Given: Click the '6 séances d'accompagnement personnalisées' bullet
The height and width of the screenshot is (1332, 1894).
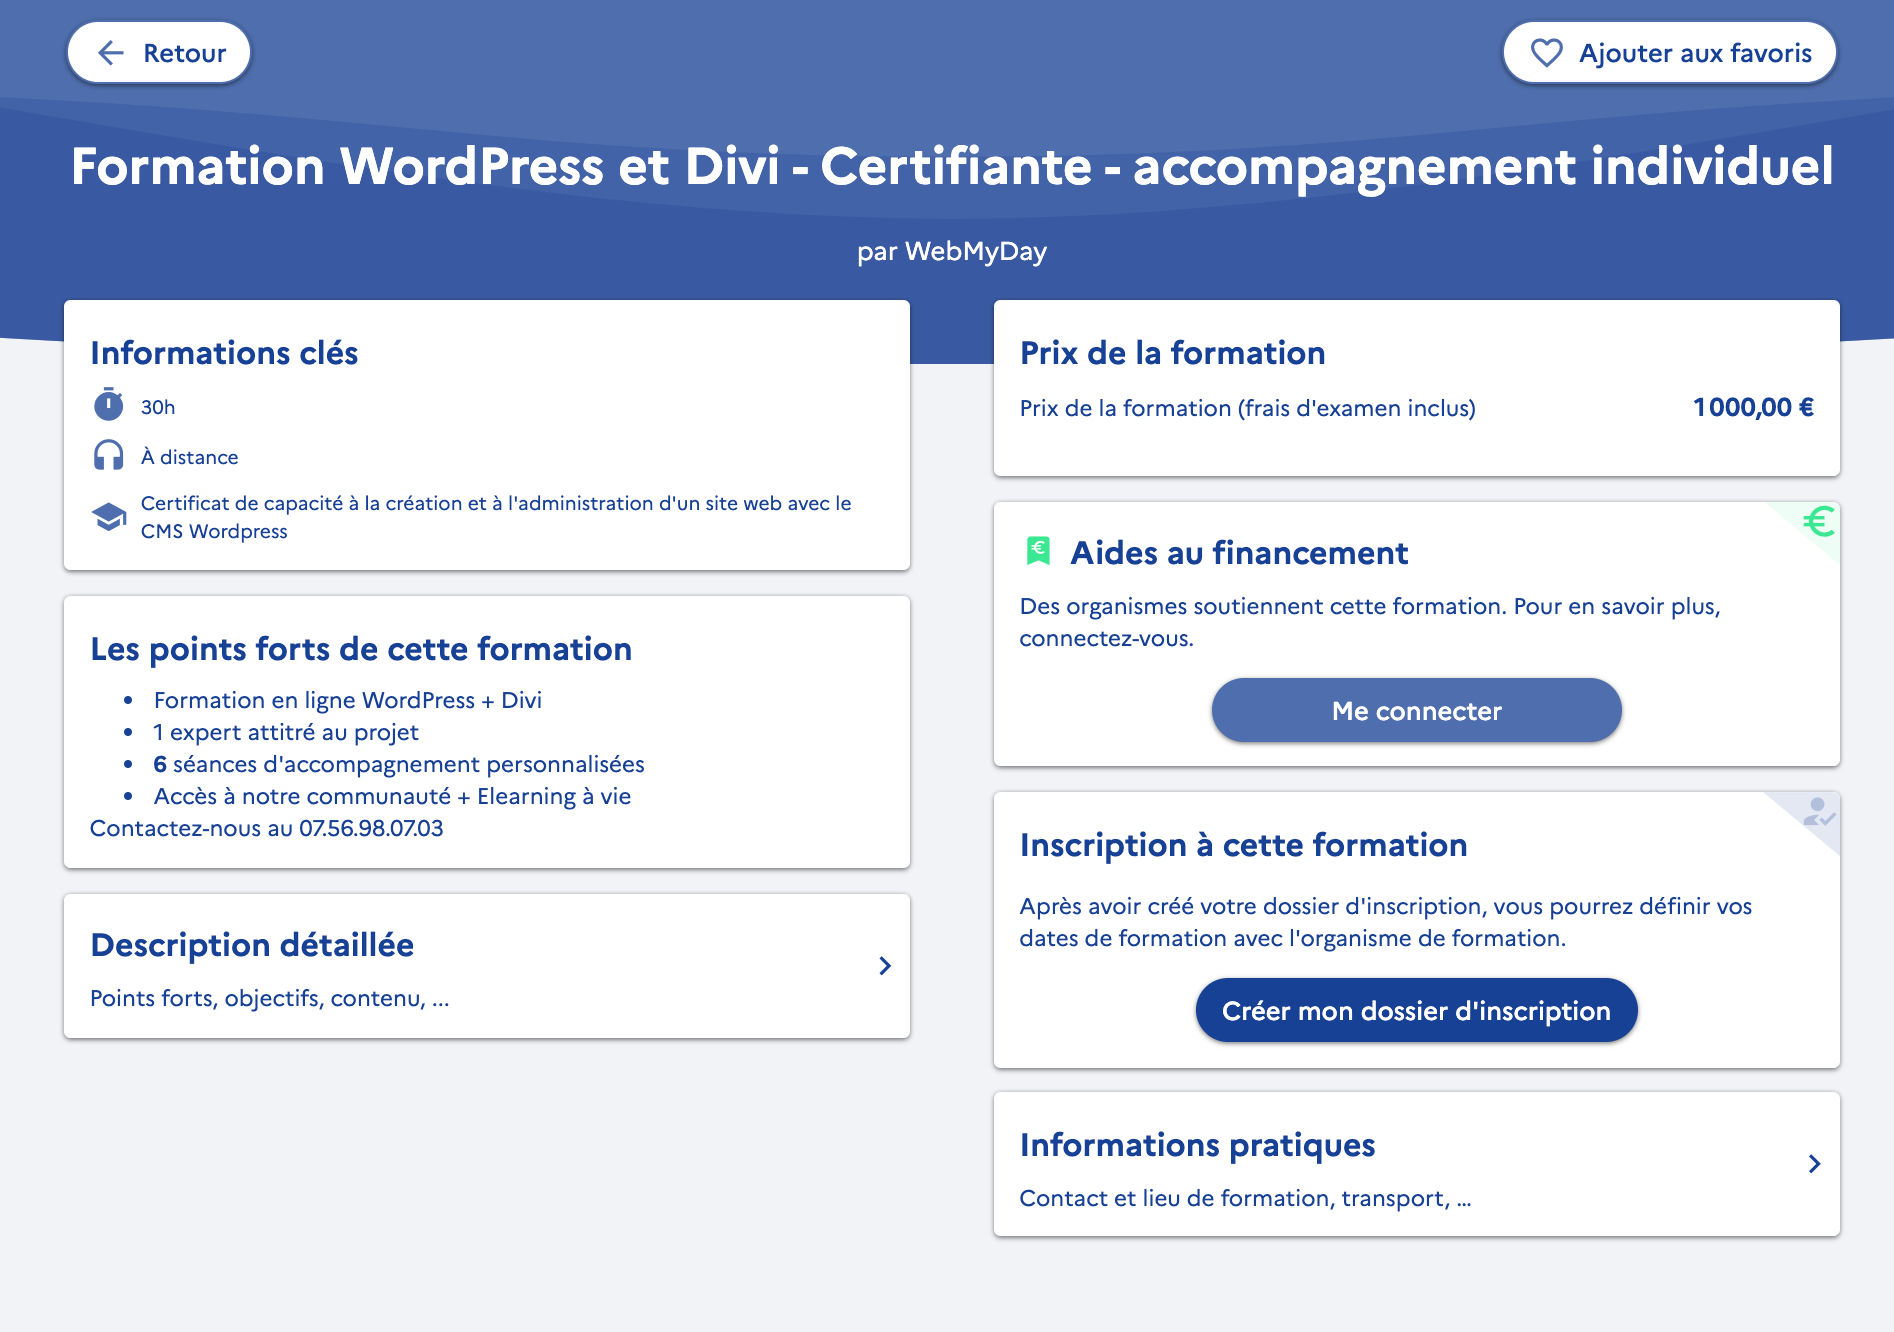Looking at the screenshot, I should [399, 764].
